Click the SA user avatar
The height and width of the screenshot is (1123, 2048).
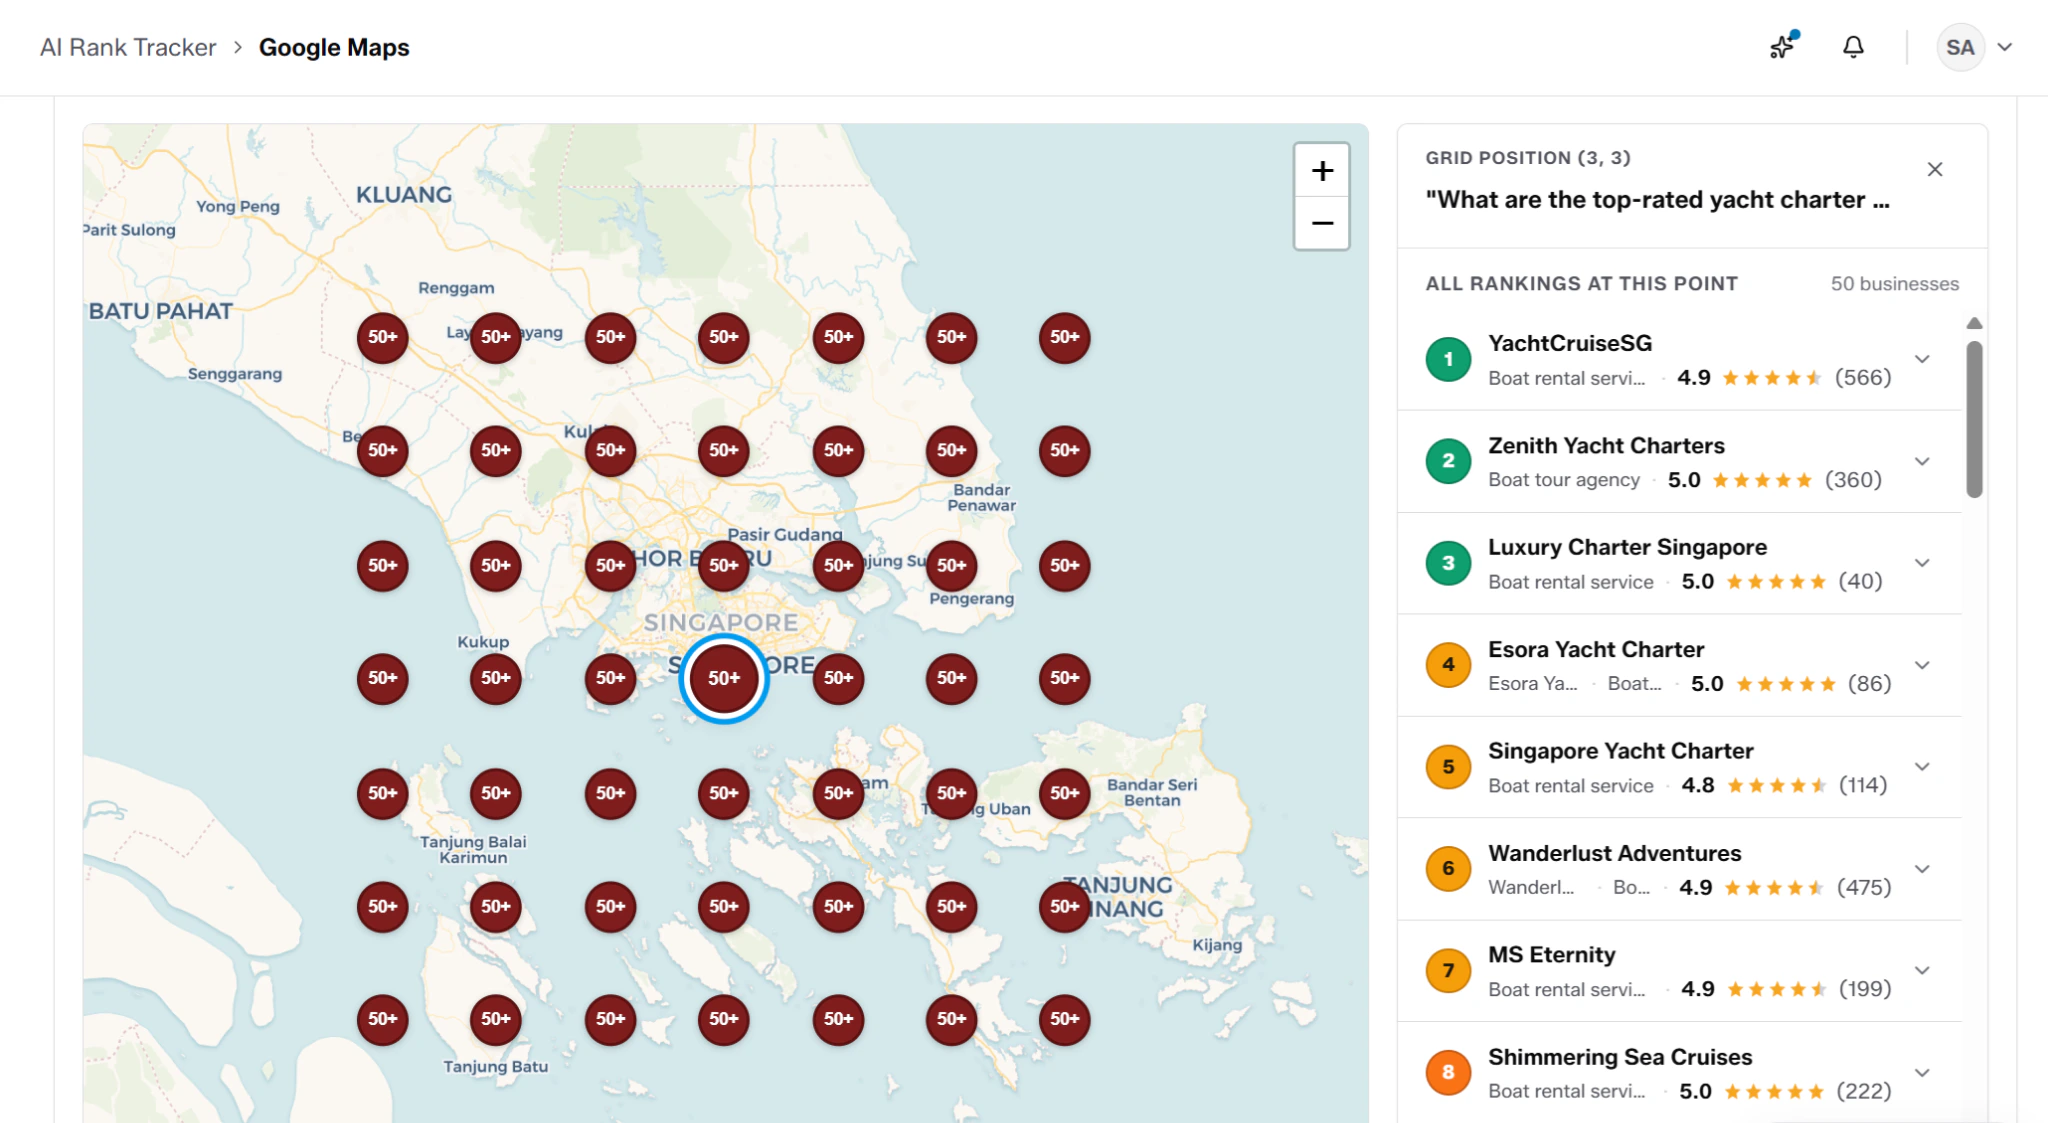click(x=1960, y=47)
